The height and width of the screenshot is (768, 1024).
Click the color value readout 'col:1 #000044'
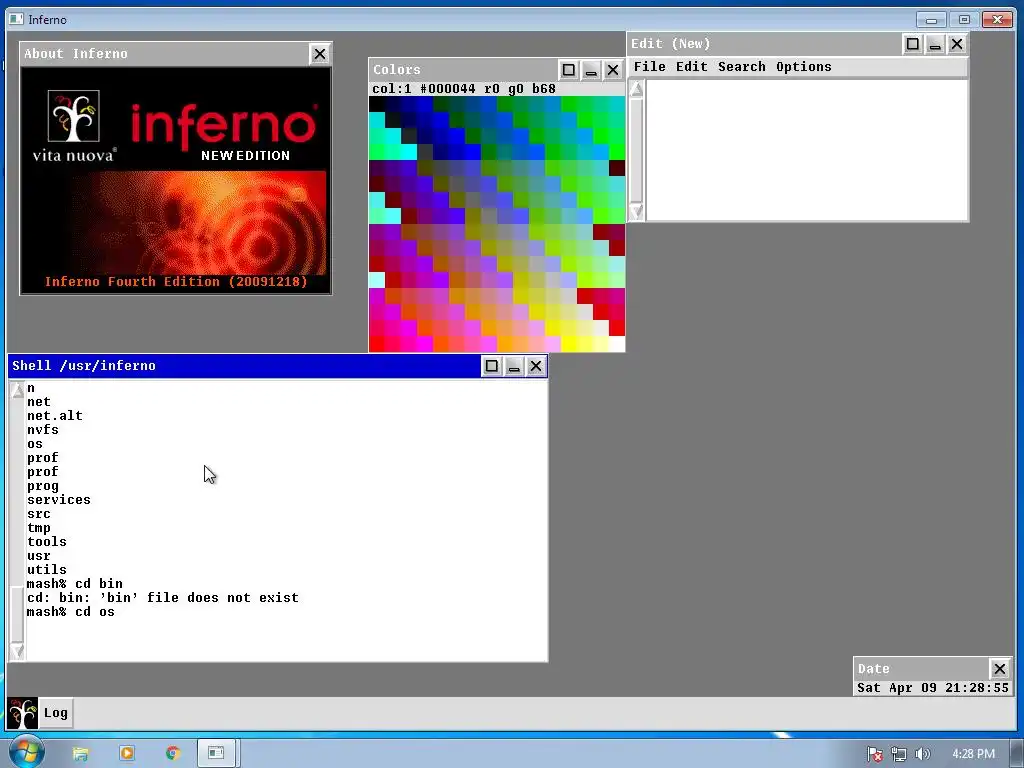click(x=424, y=89)
